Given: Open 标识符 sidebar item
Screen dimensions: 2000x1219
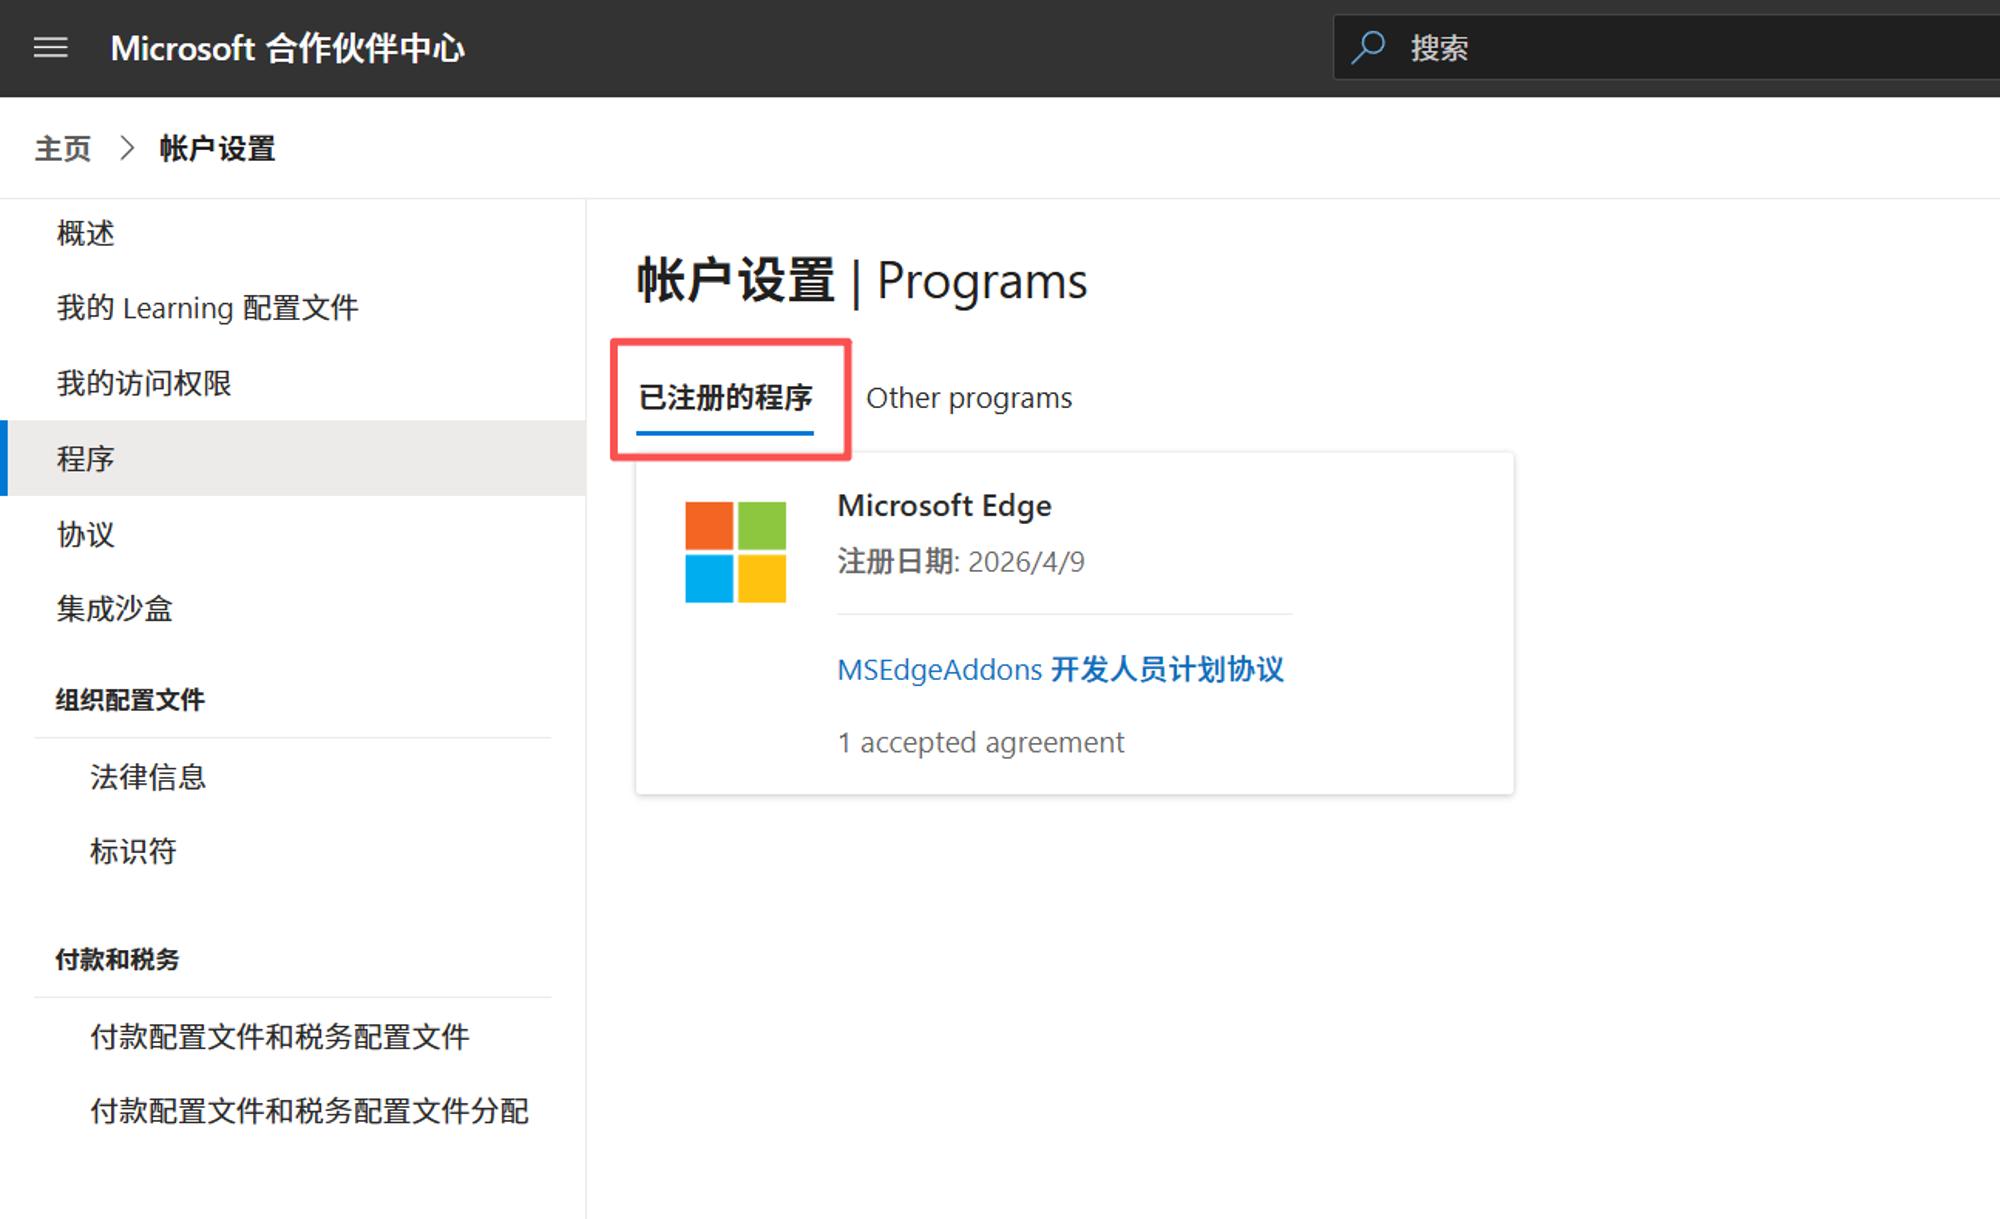Looking at the screenshot, I should point(133,851).
